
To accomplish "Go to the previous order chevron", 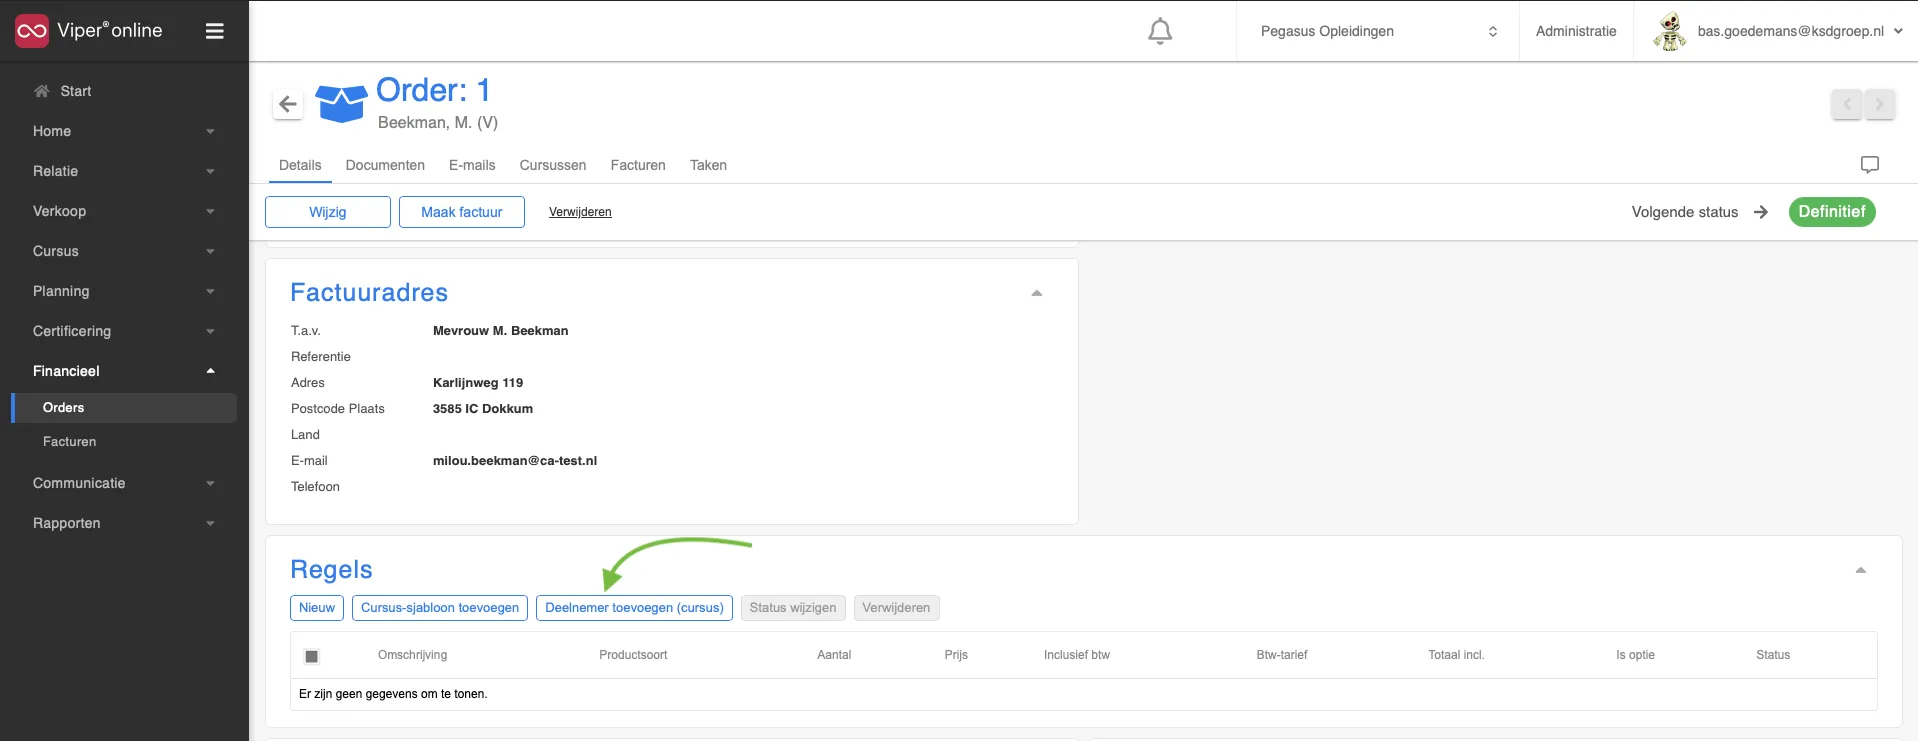I will (x=1847, y=104).
